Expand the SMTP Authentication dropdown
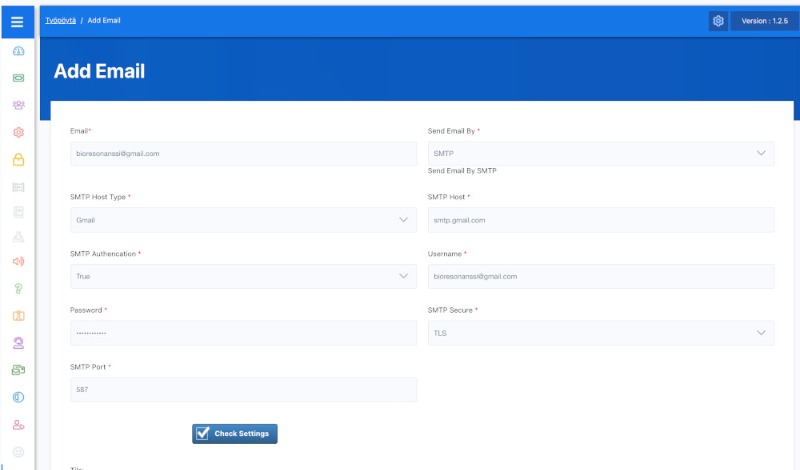800x470 pixels. tap(243, 276)
